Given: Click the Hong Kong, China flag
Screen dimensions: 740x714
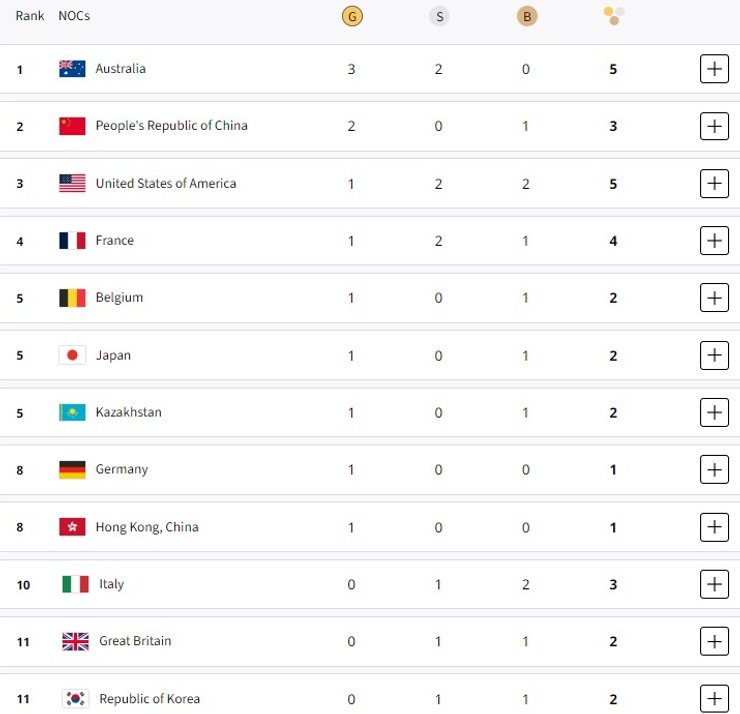Looking at the screenshot, I should pos(72,527).
